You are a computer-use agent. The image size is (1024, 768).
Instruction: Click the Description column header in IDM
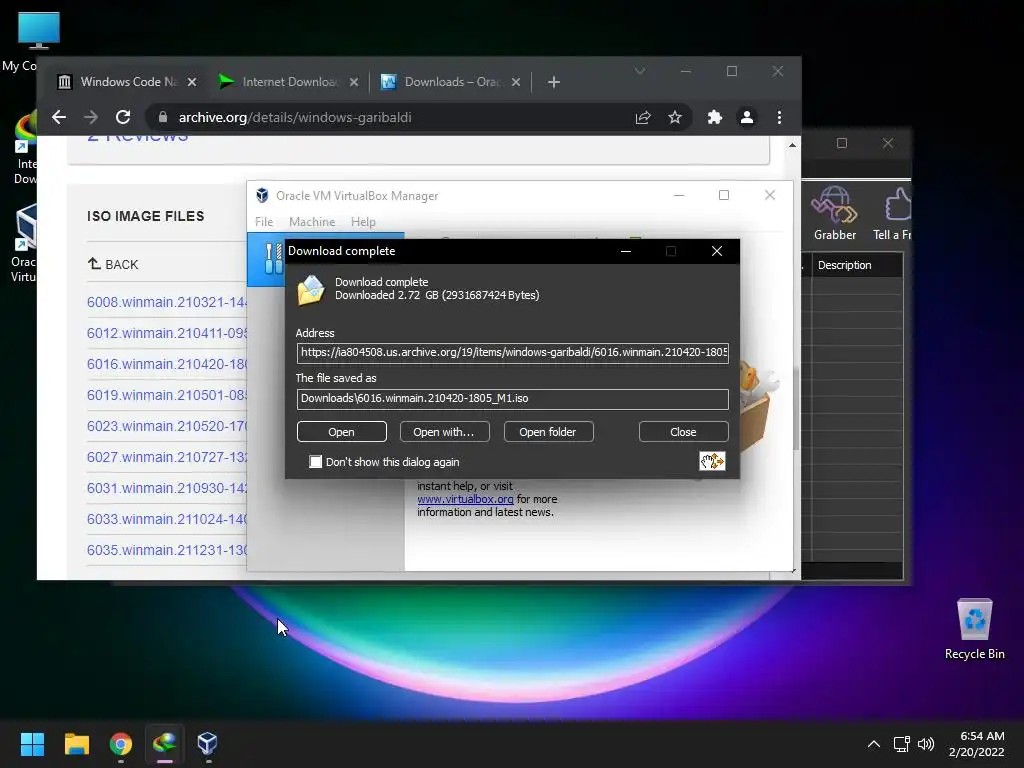[x=856, y=265]
